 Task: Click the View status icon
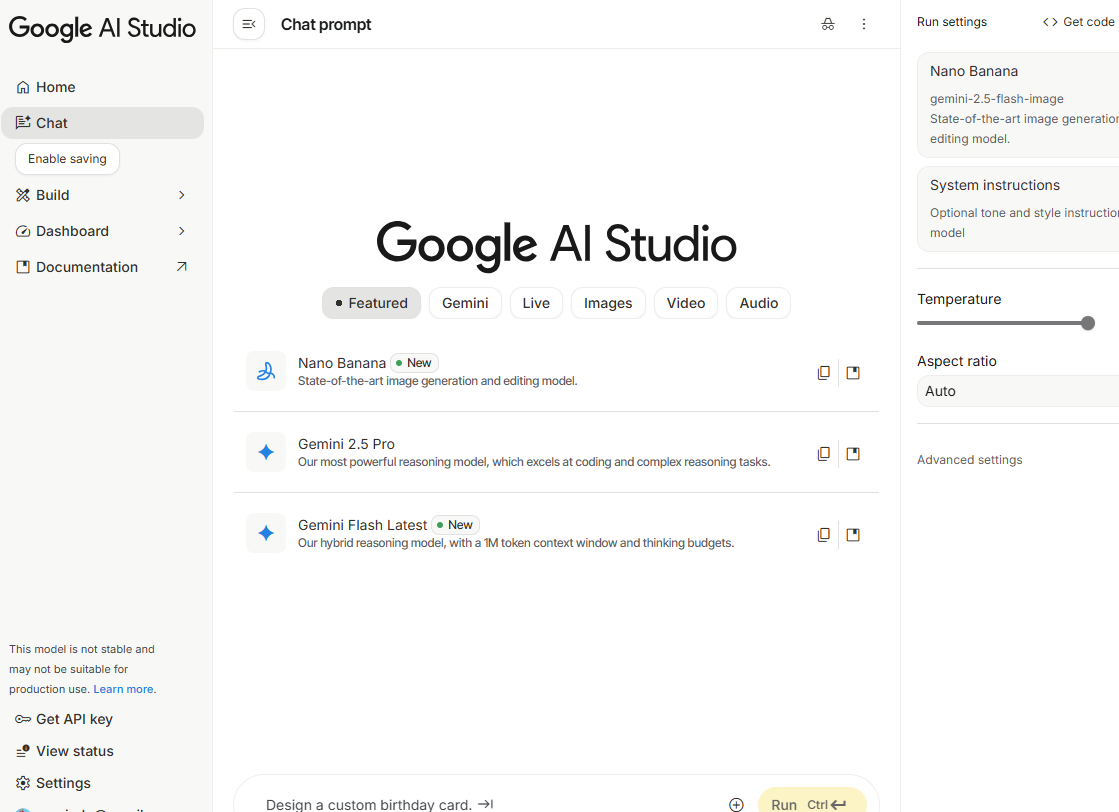pos(23,751)
